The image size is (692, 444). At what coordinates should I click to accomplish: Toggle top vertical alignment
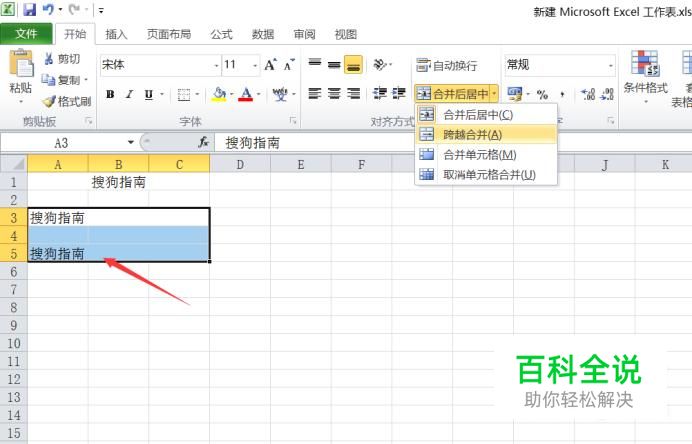[315, 64]
